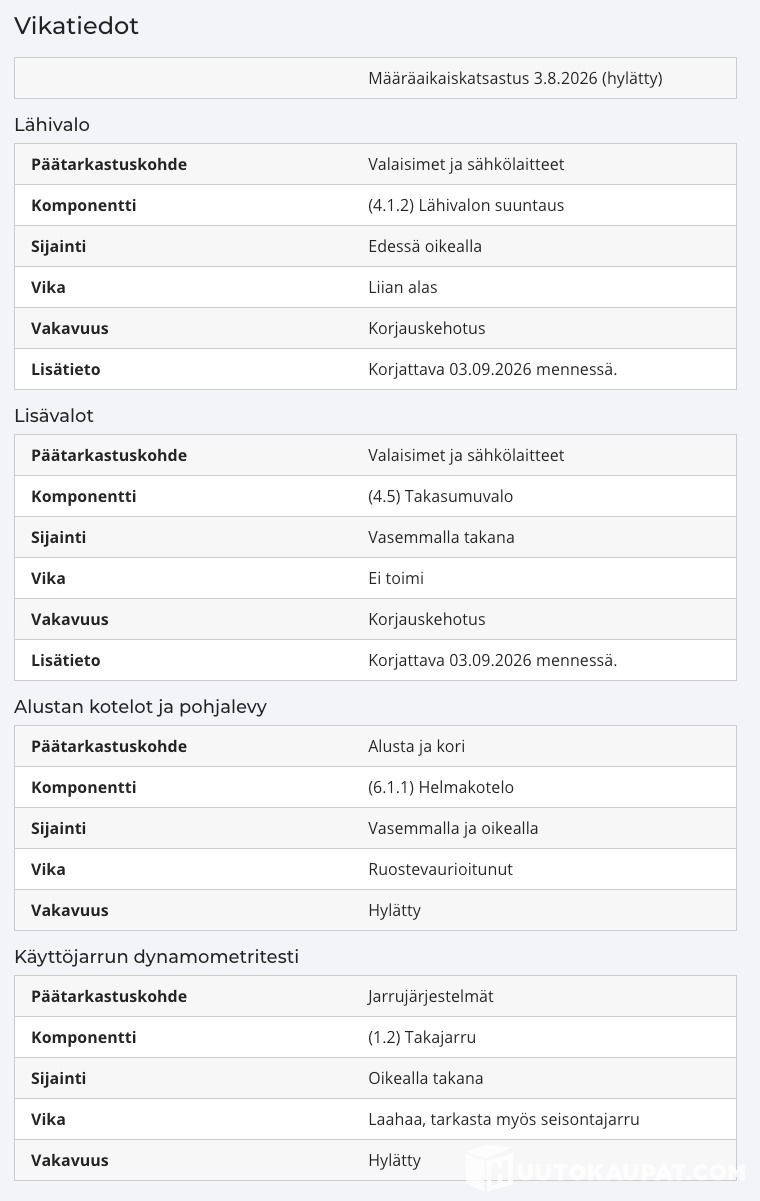Select the Liian alas fault text

click(x=403, y=287)
